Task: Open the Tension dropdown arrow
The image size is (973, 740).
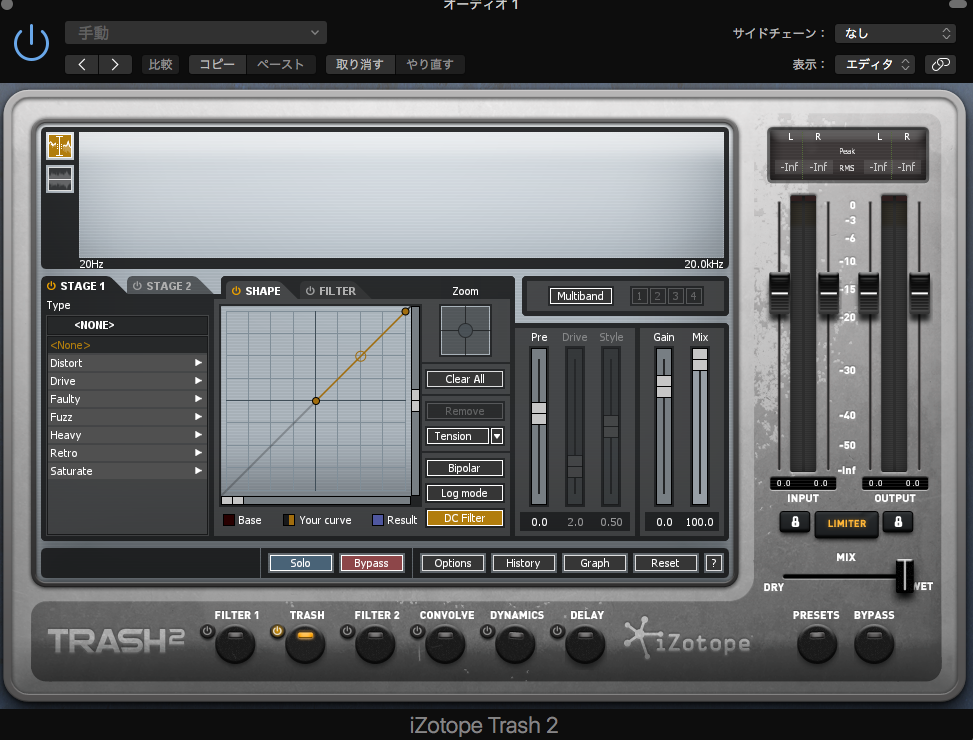Action: coord(497,436)
